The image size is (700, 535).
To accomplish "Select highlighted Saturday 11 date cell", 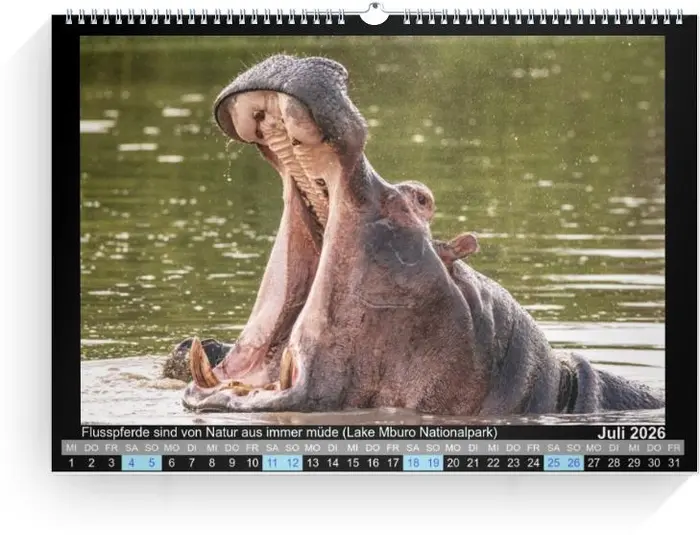I will coord(272,463).
